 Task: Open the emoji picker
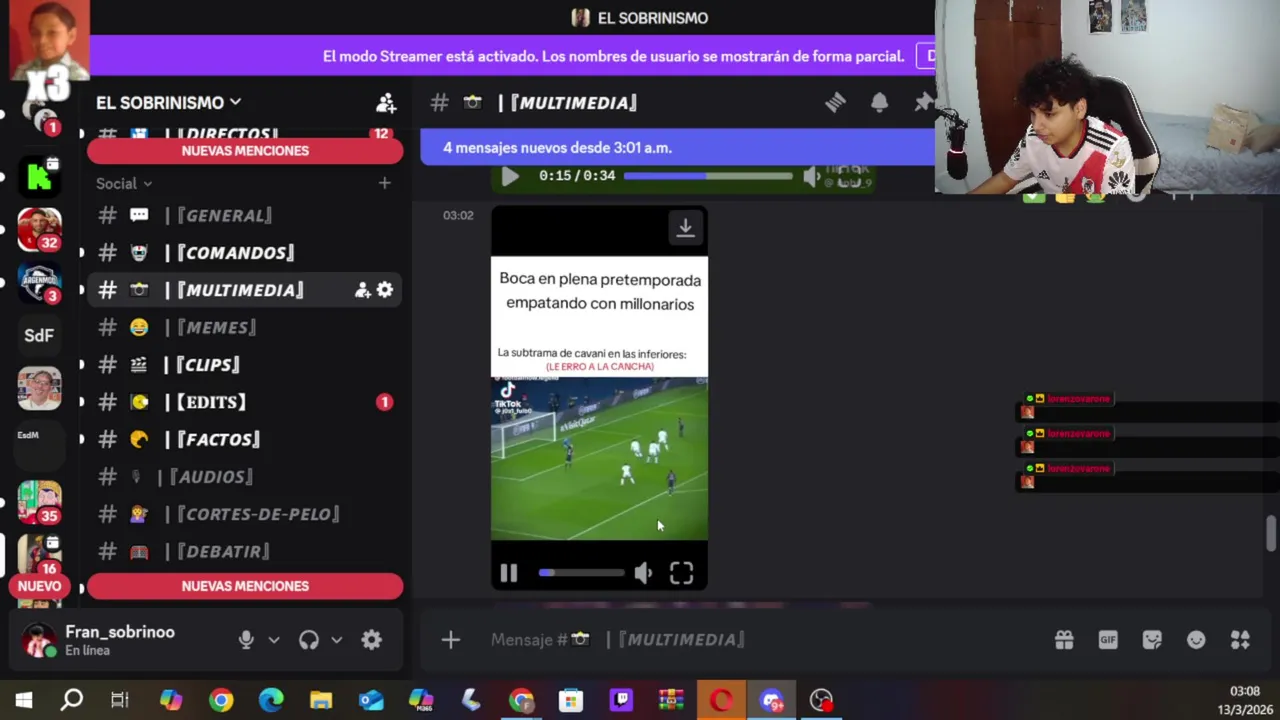1196,640
